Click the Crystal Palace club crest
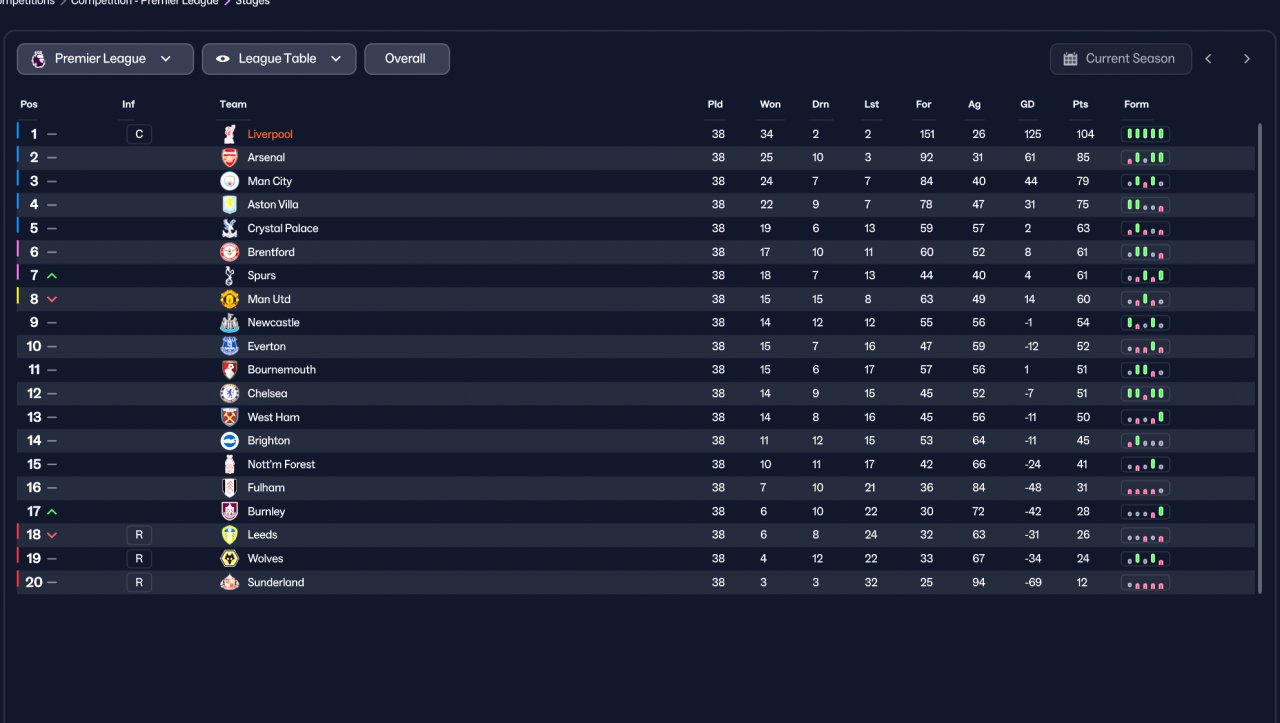Viewport: 1280px width, 723px height. tap(230, 228)
